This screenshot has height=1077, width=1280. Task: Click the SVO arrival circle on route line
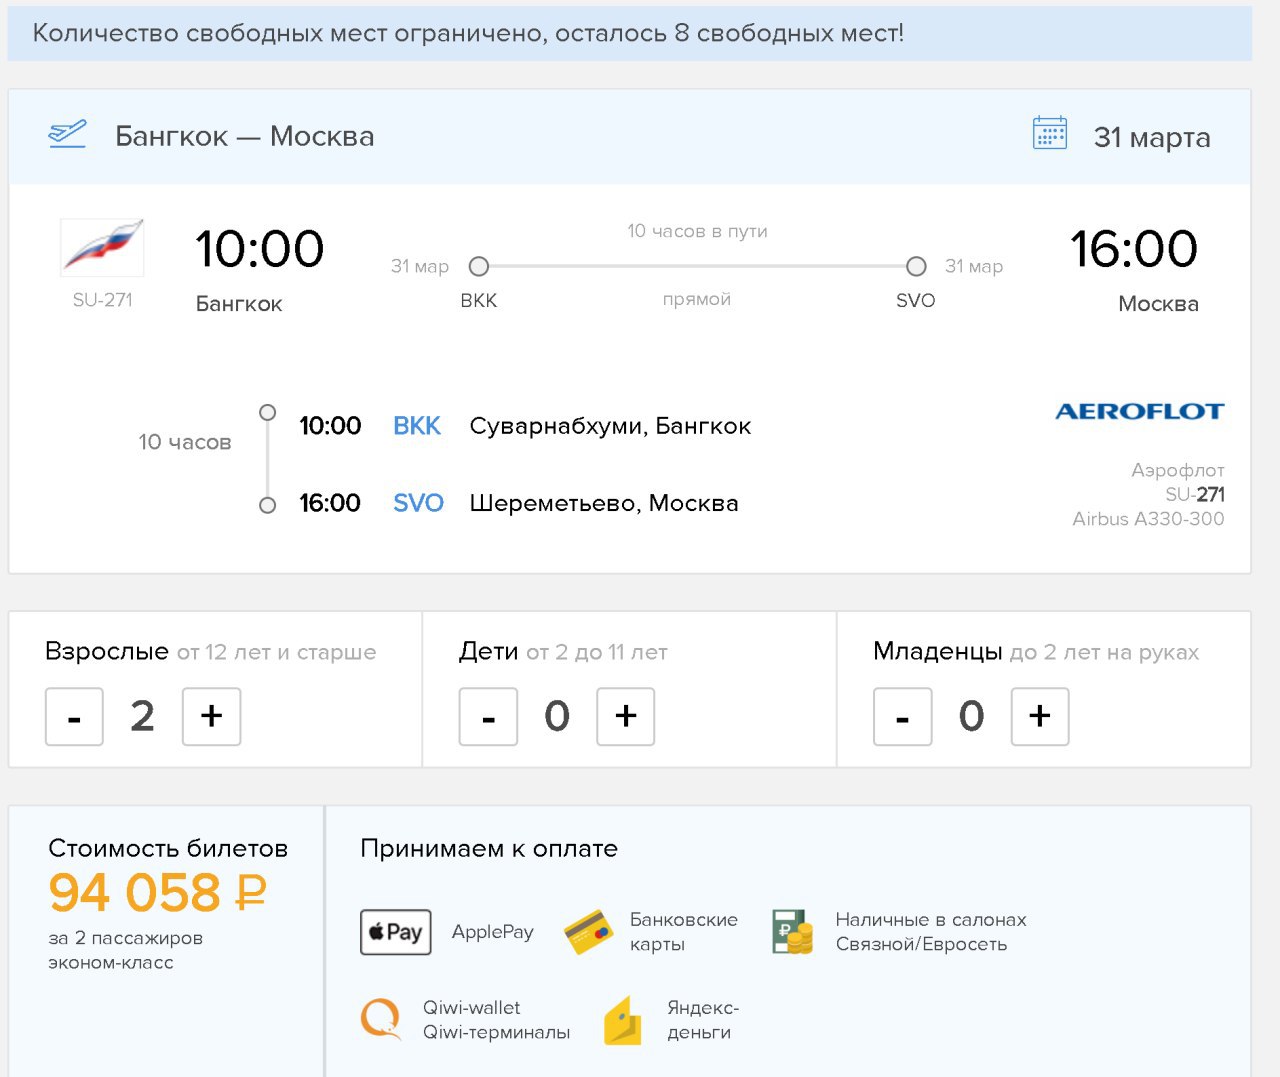[916, 266]
